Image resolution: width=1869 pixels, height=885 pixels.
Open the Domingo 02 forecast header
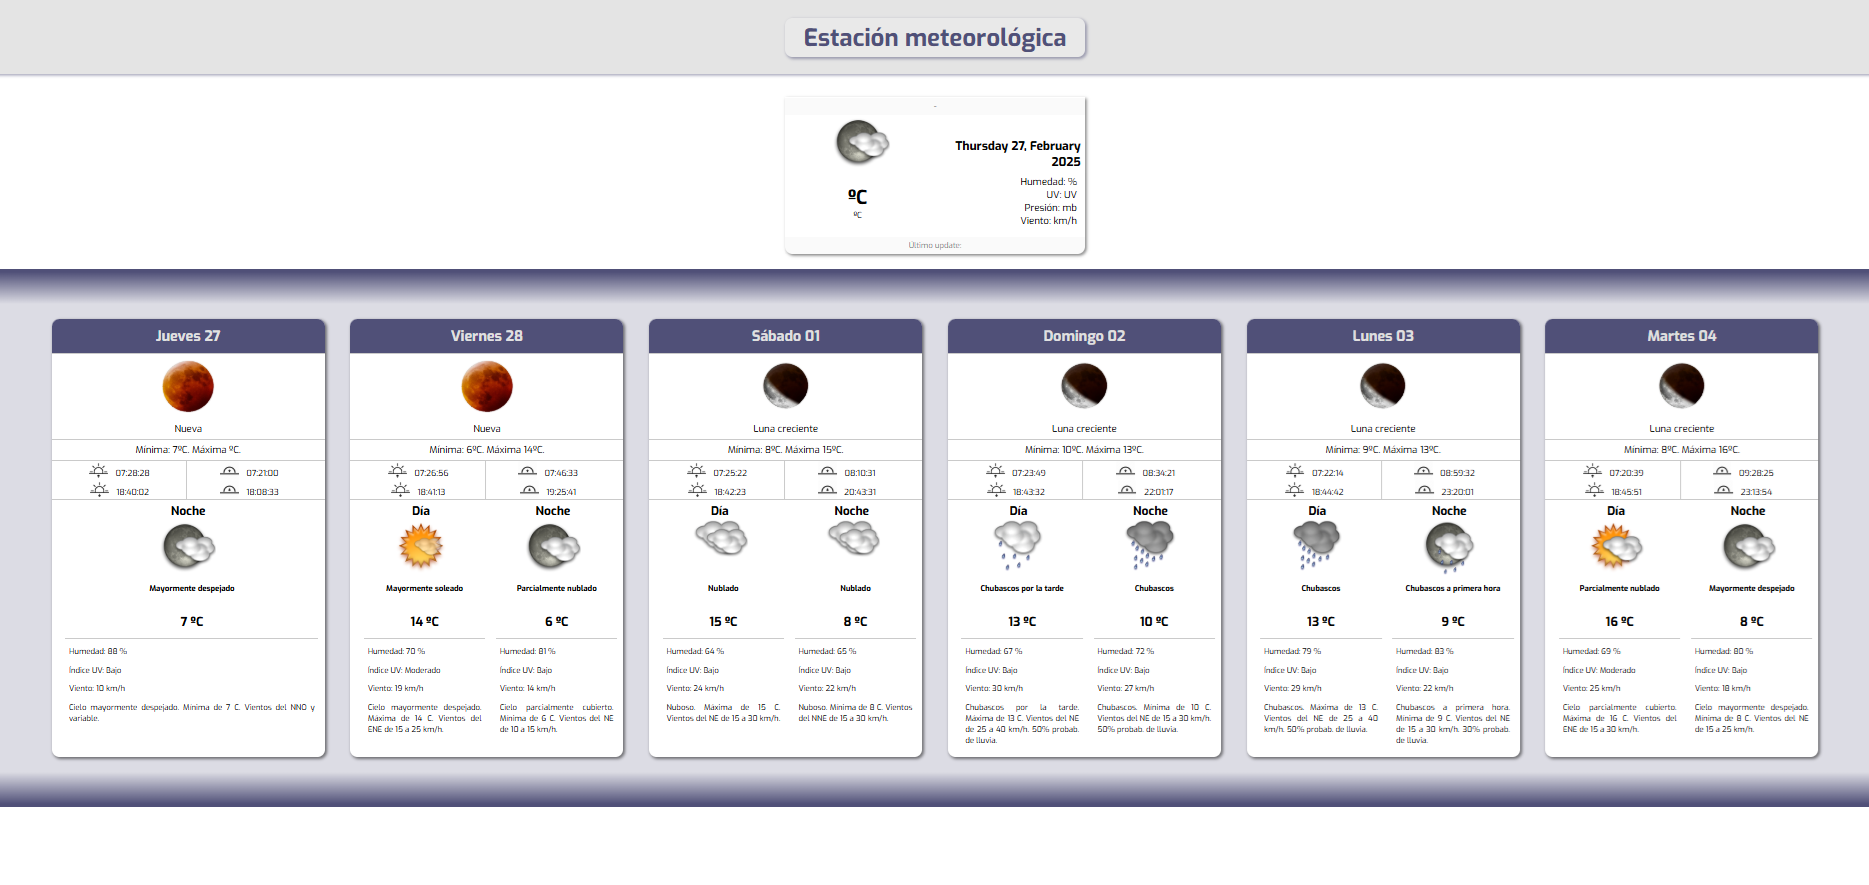1084,336
